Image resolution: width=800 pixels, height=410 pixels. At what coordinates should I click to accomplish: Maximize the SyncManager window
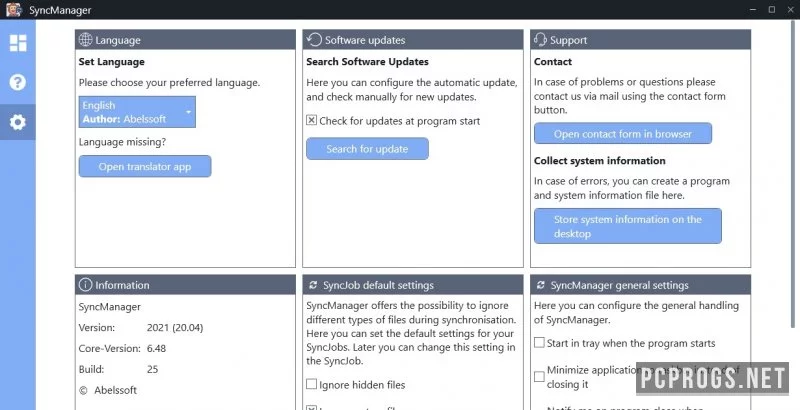click(772, 10)
